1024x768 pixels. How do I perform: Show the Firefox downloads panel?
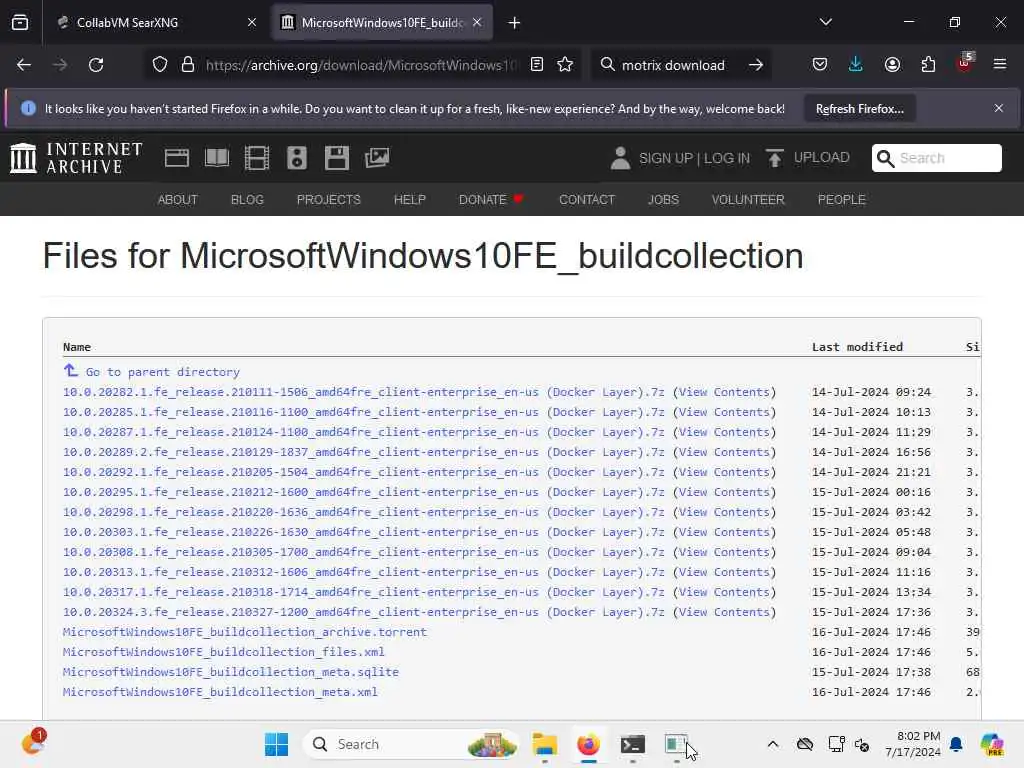(856, 64)
